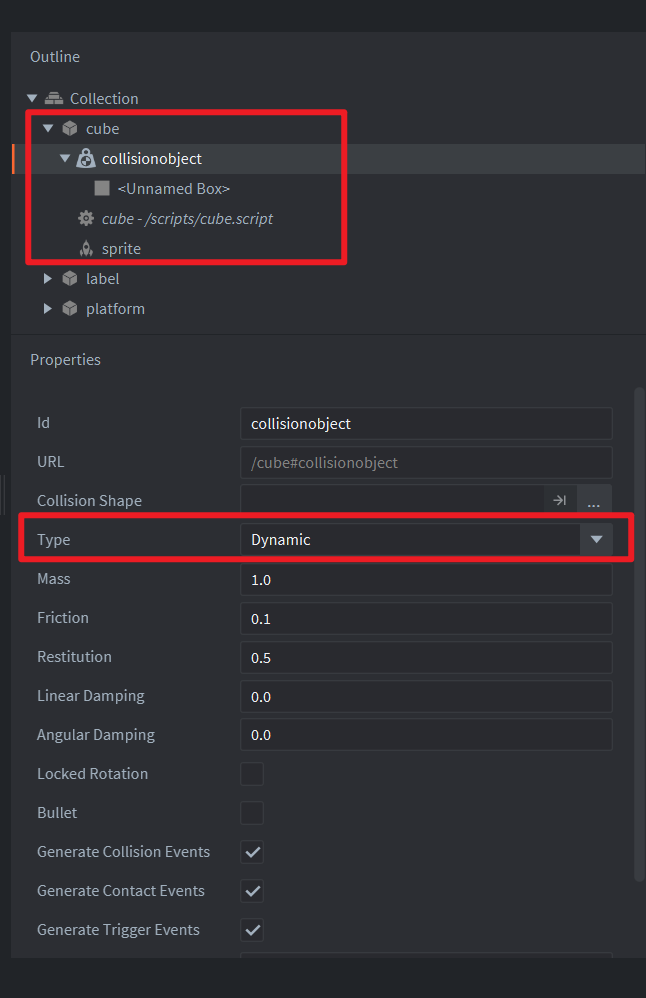The image size is (646, 998).
Task: Click the collisionobject component icon
Action: pos(86,158)
